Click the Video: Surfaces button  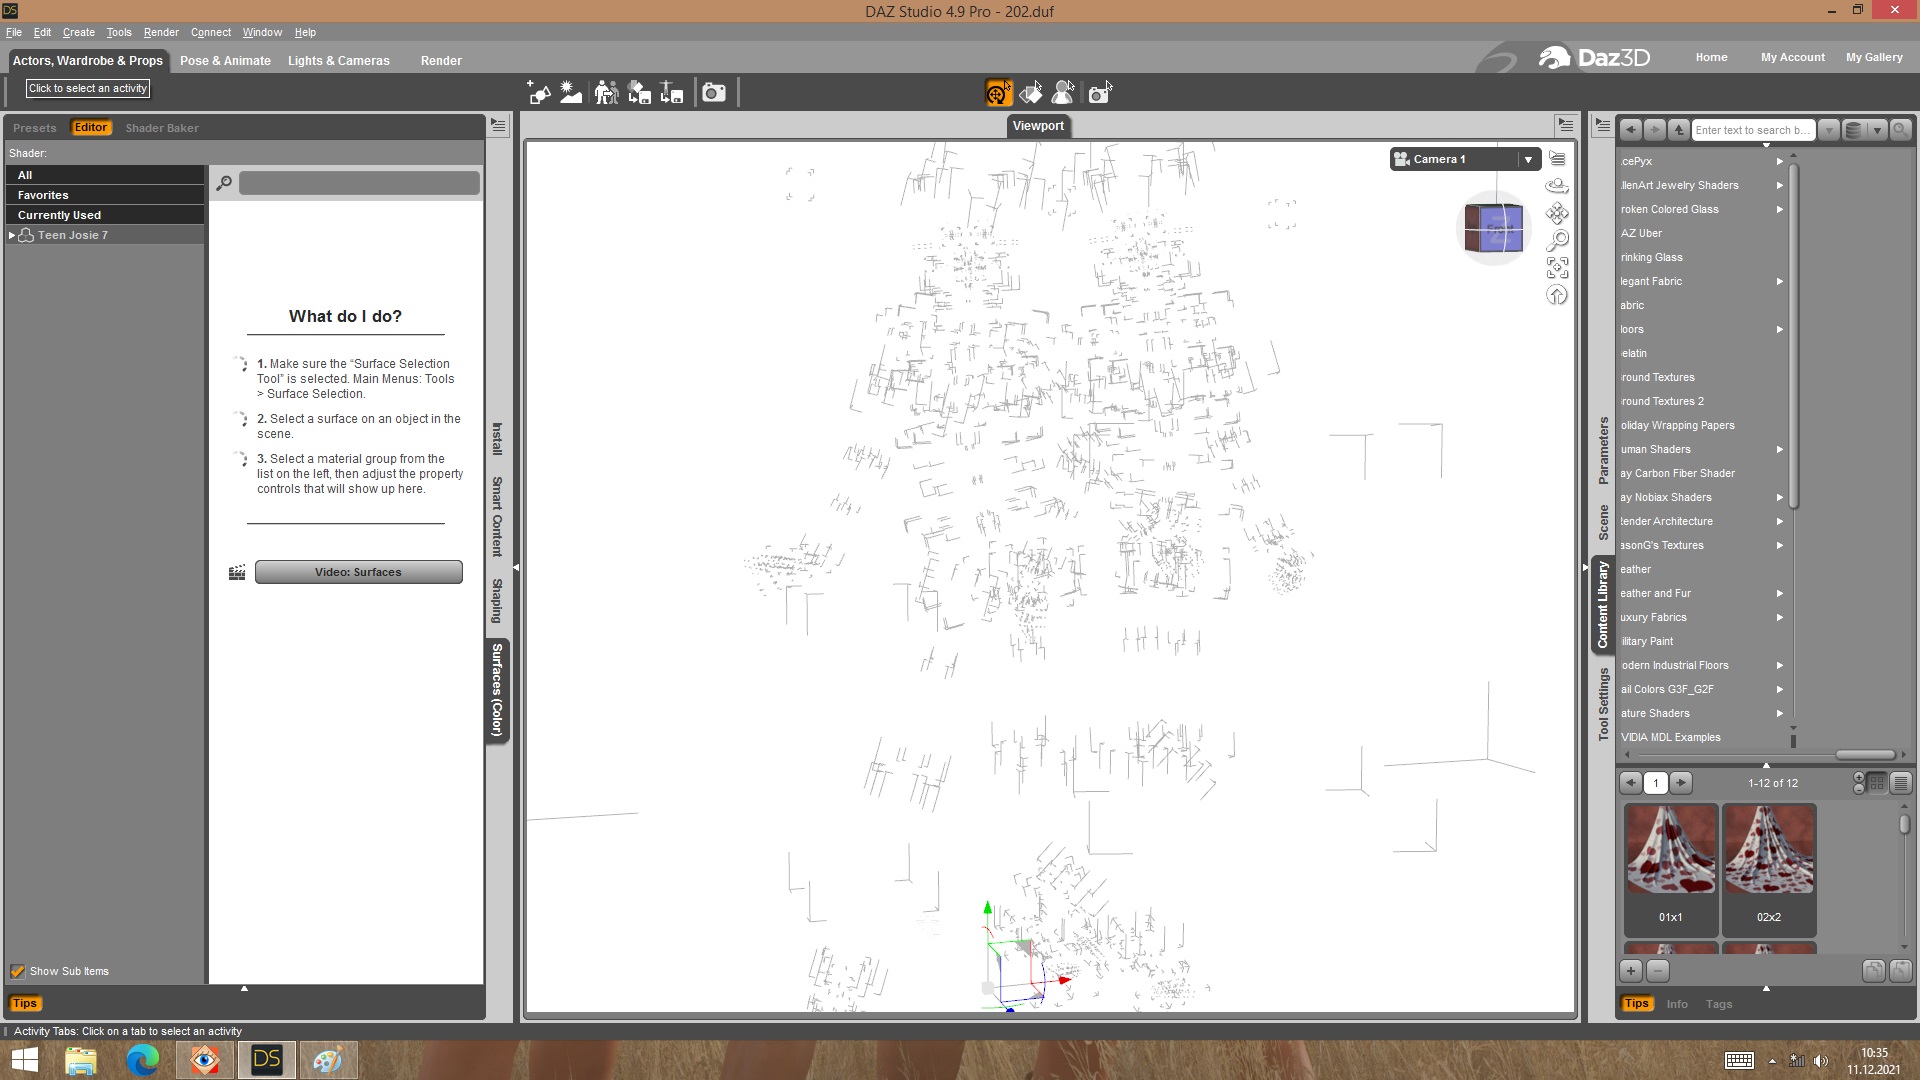tap(358, 572)
